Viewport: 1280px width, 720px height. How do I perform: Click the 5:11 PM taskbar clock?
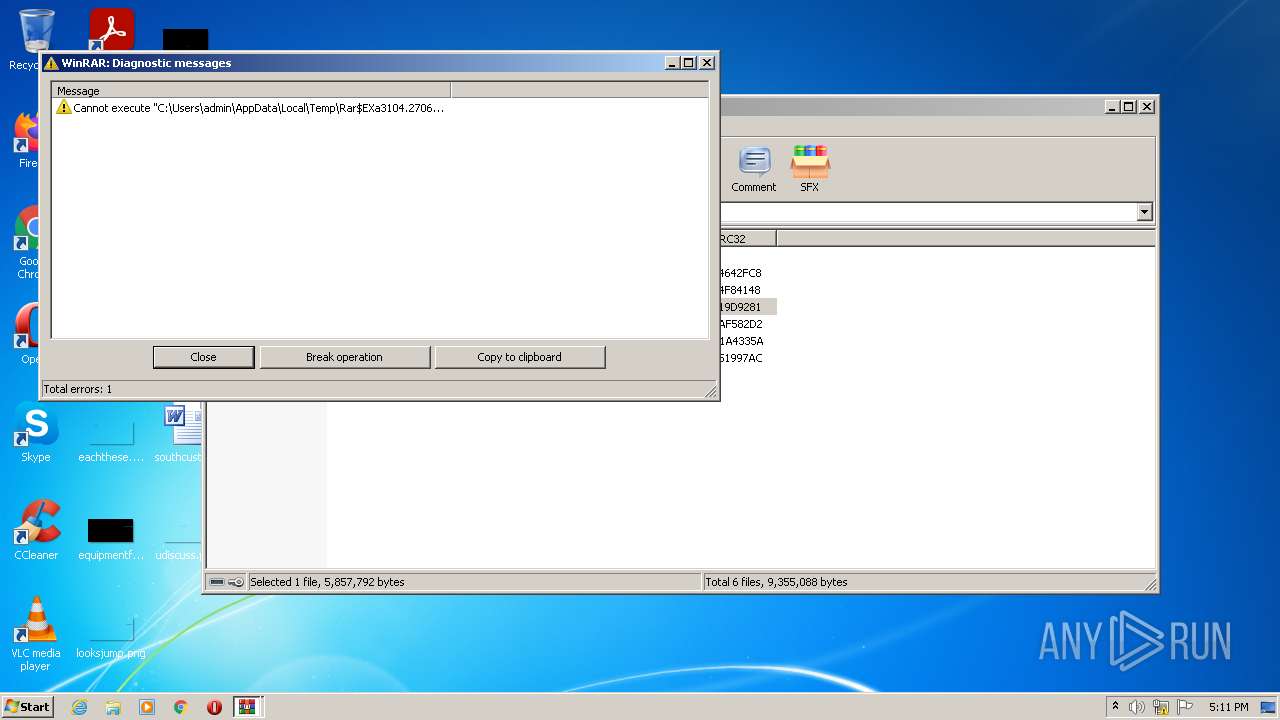[x=1228, y=707]
